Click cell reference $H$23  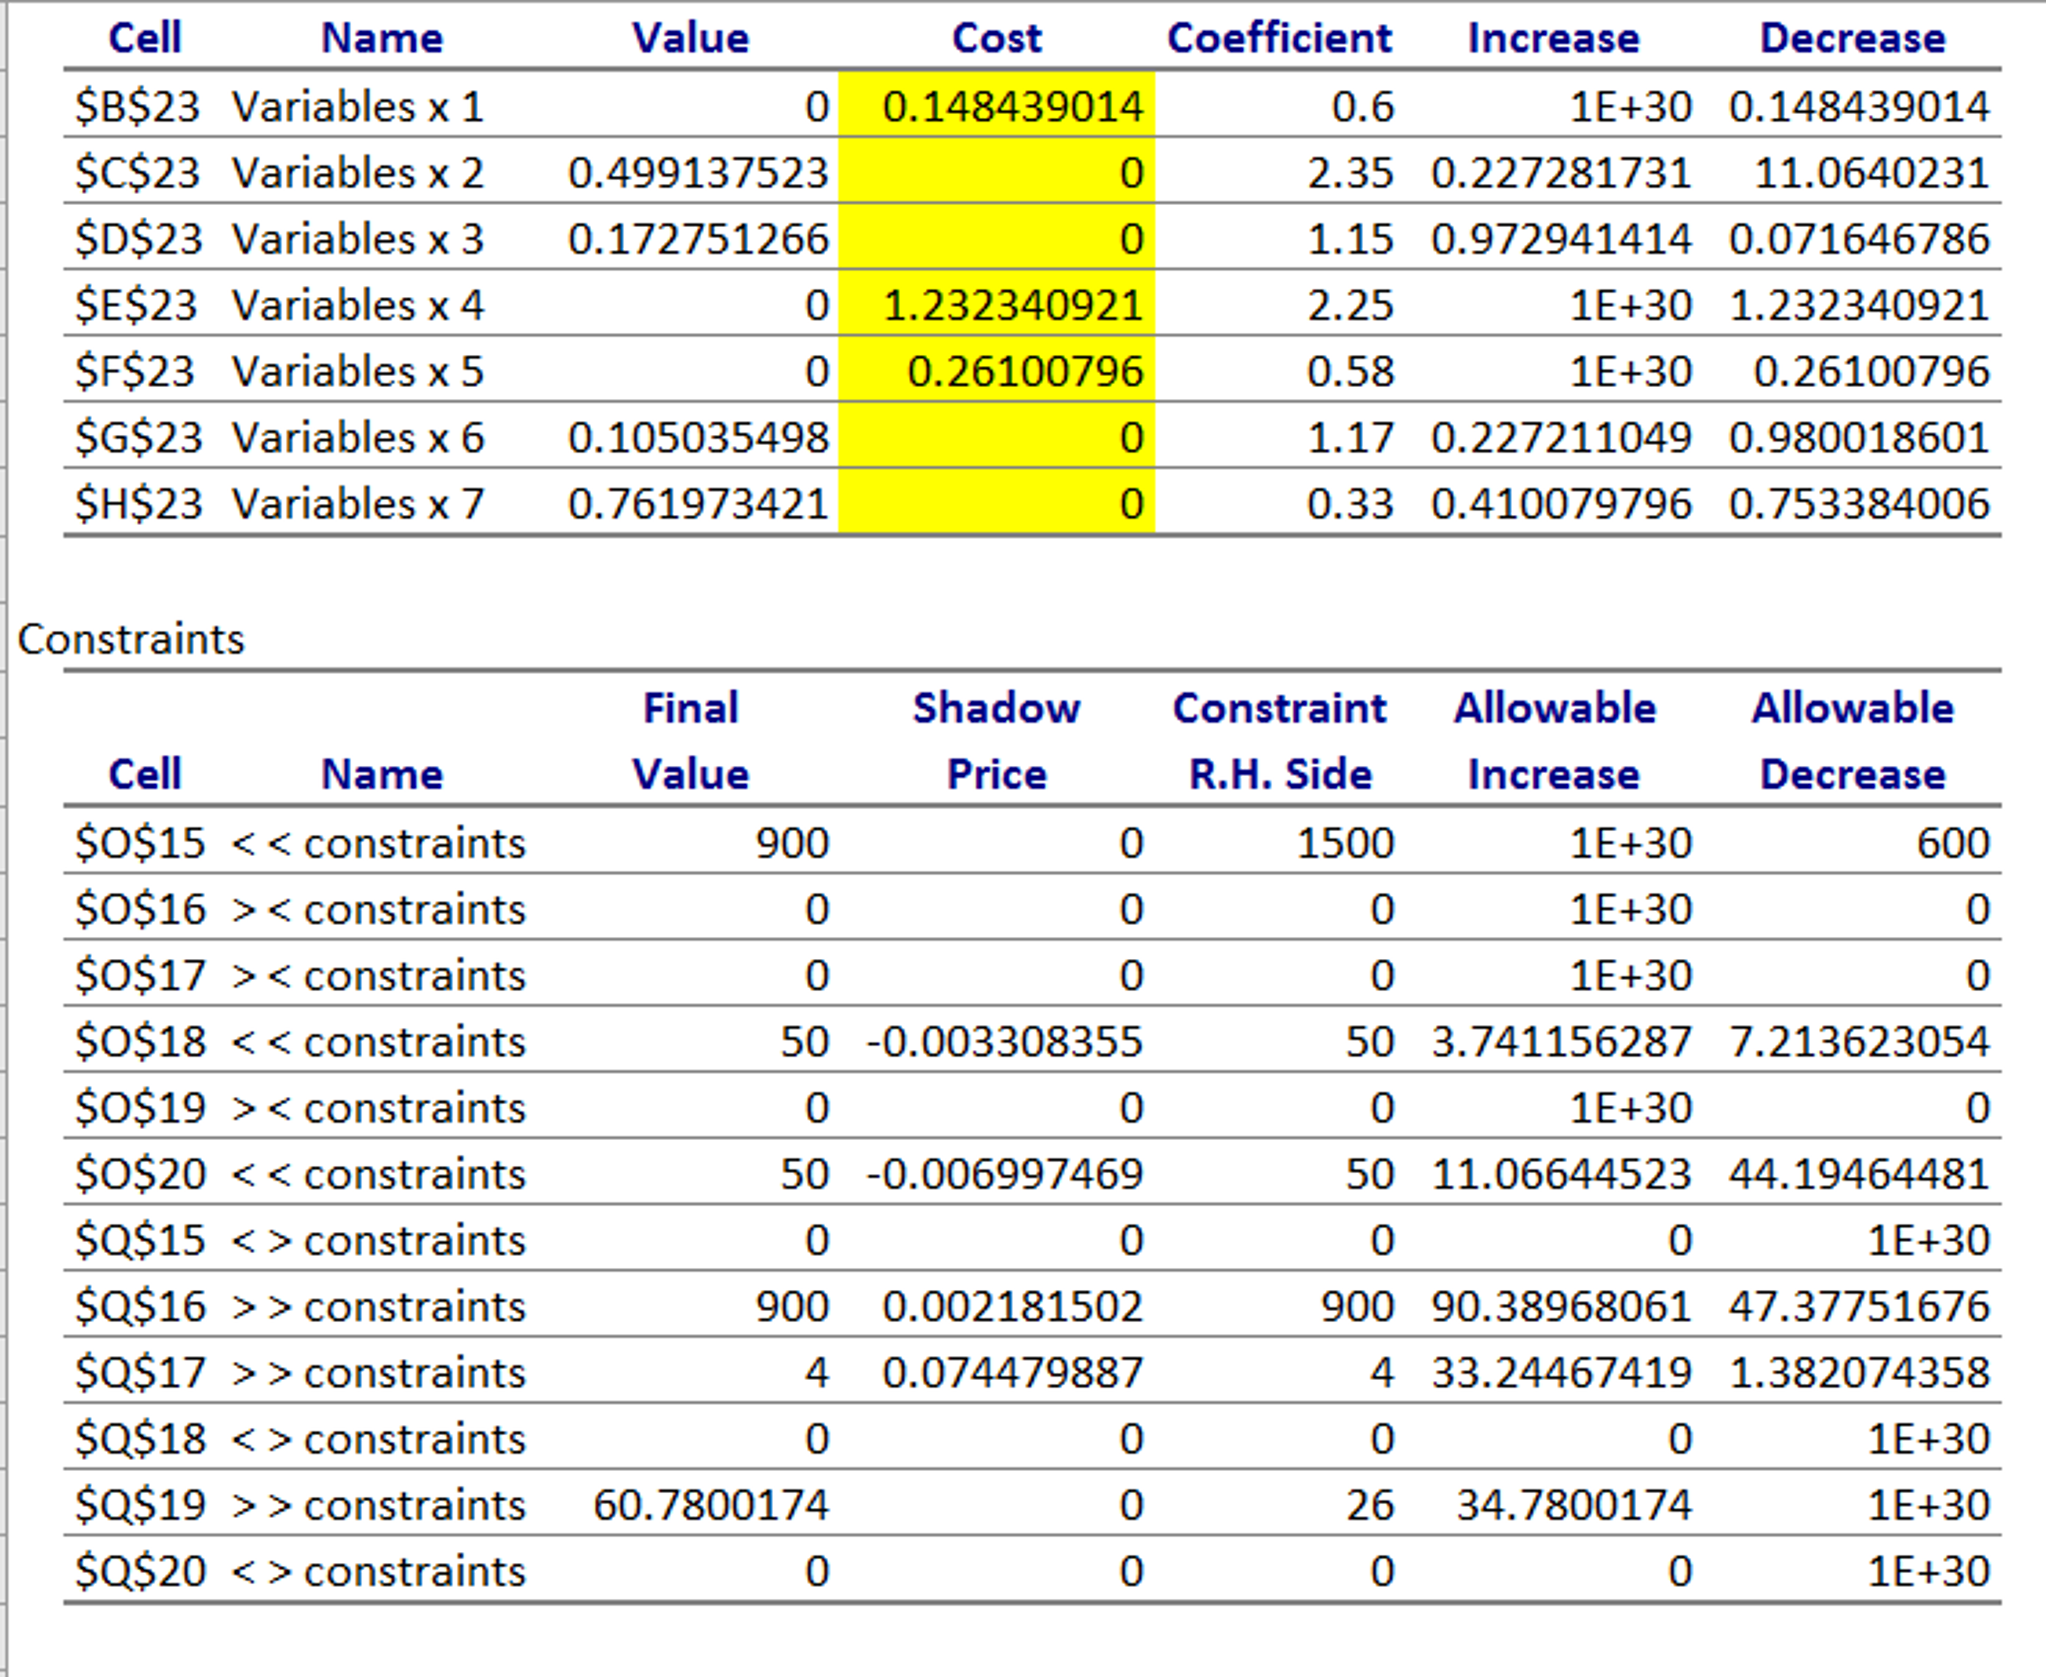(138, 504)
